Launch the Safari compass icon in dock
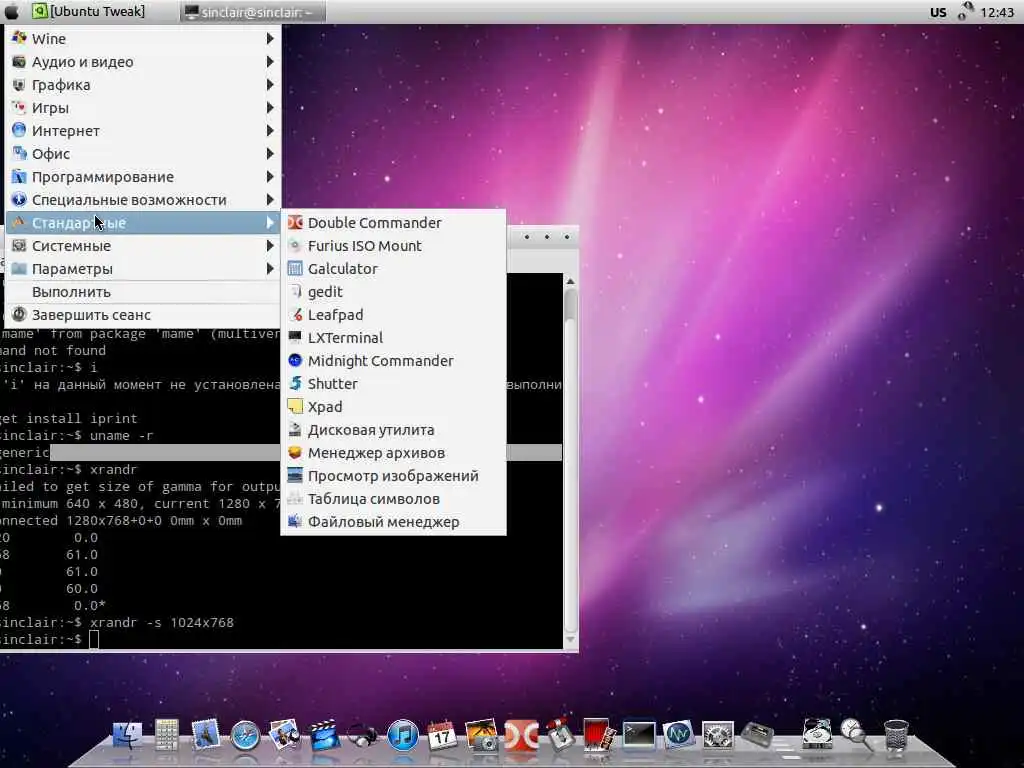This screenshot has width=1024, height=768. click(x=246, y=736)
